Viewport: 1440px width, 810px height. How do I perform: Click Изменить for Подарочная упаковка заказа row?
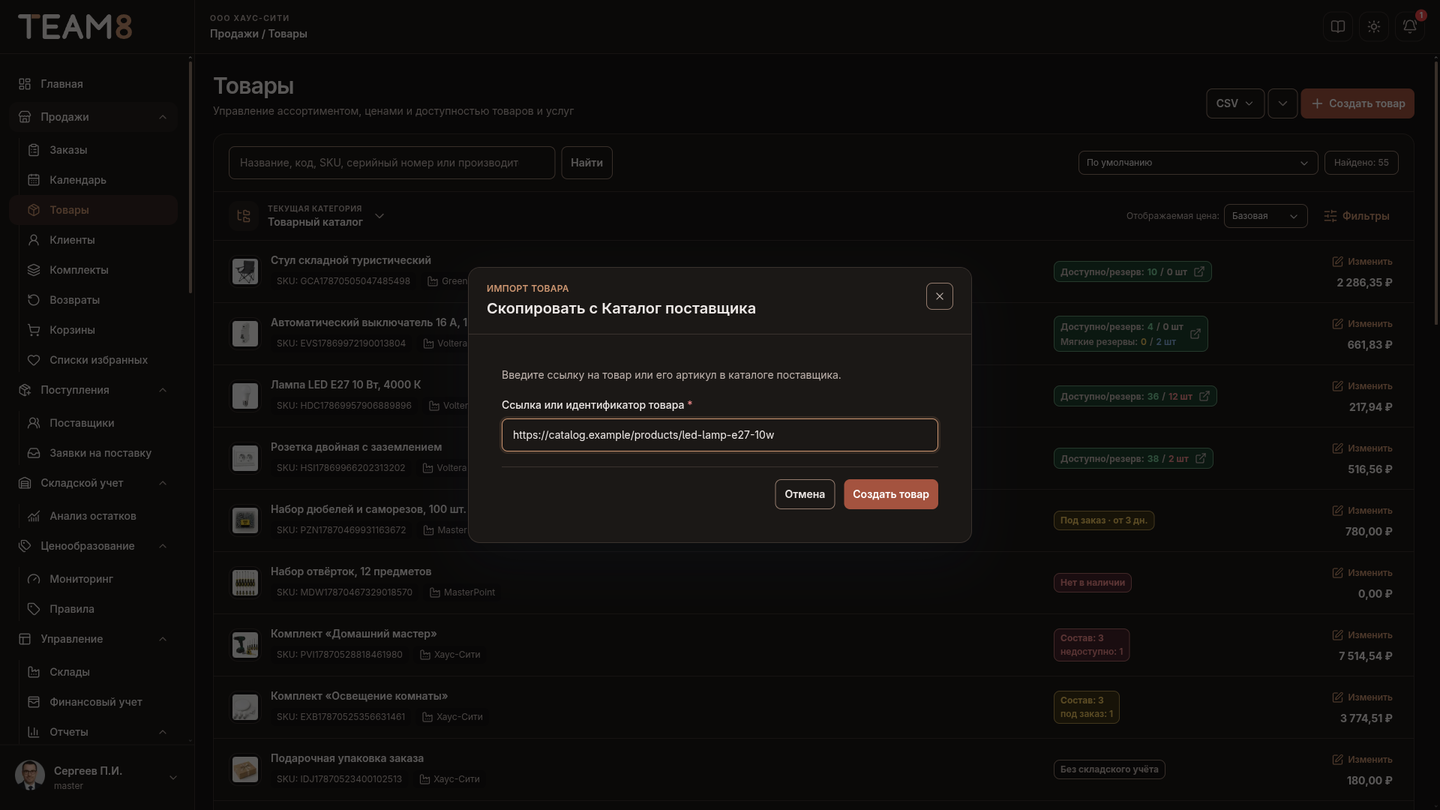tap(1362, 759)
